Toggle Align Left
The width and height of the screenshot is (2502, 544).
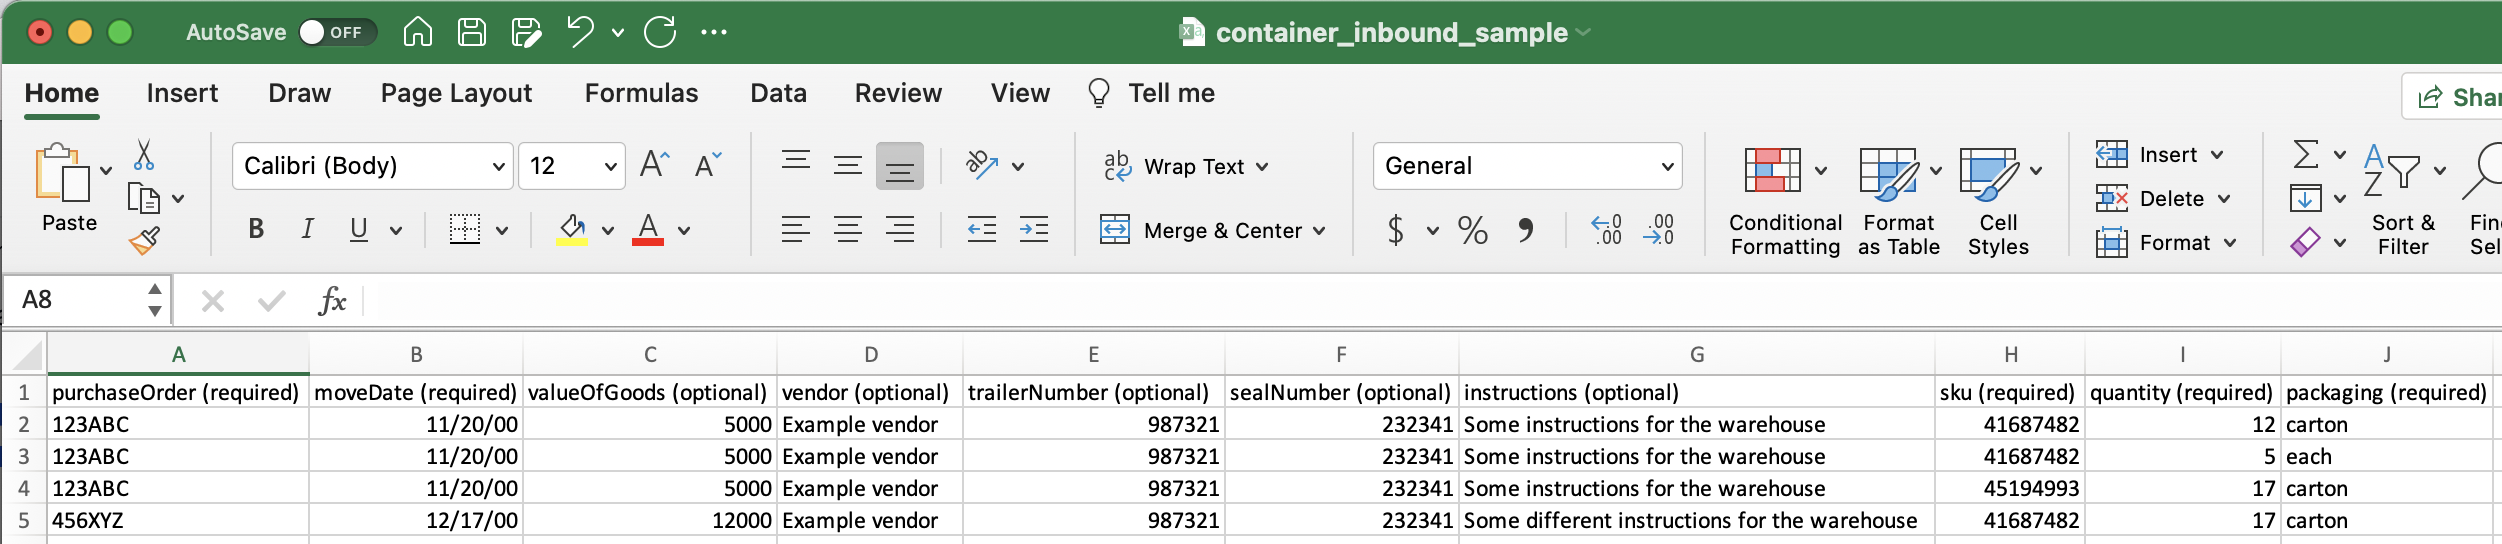(796, 230)
